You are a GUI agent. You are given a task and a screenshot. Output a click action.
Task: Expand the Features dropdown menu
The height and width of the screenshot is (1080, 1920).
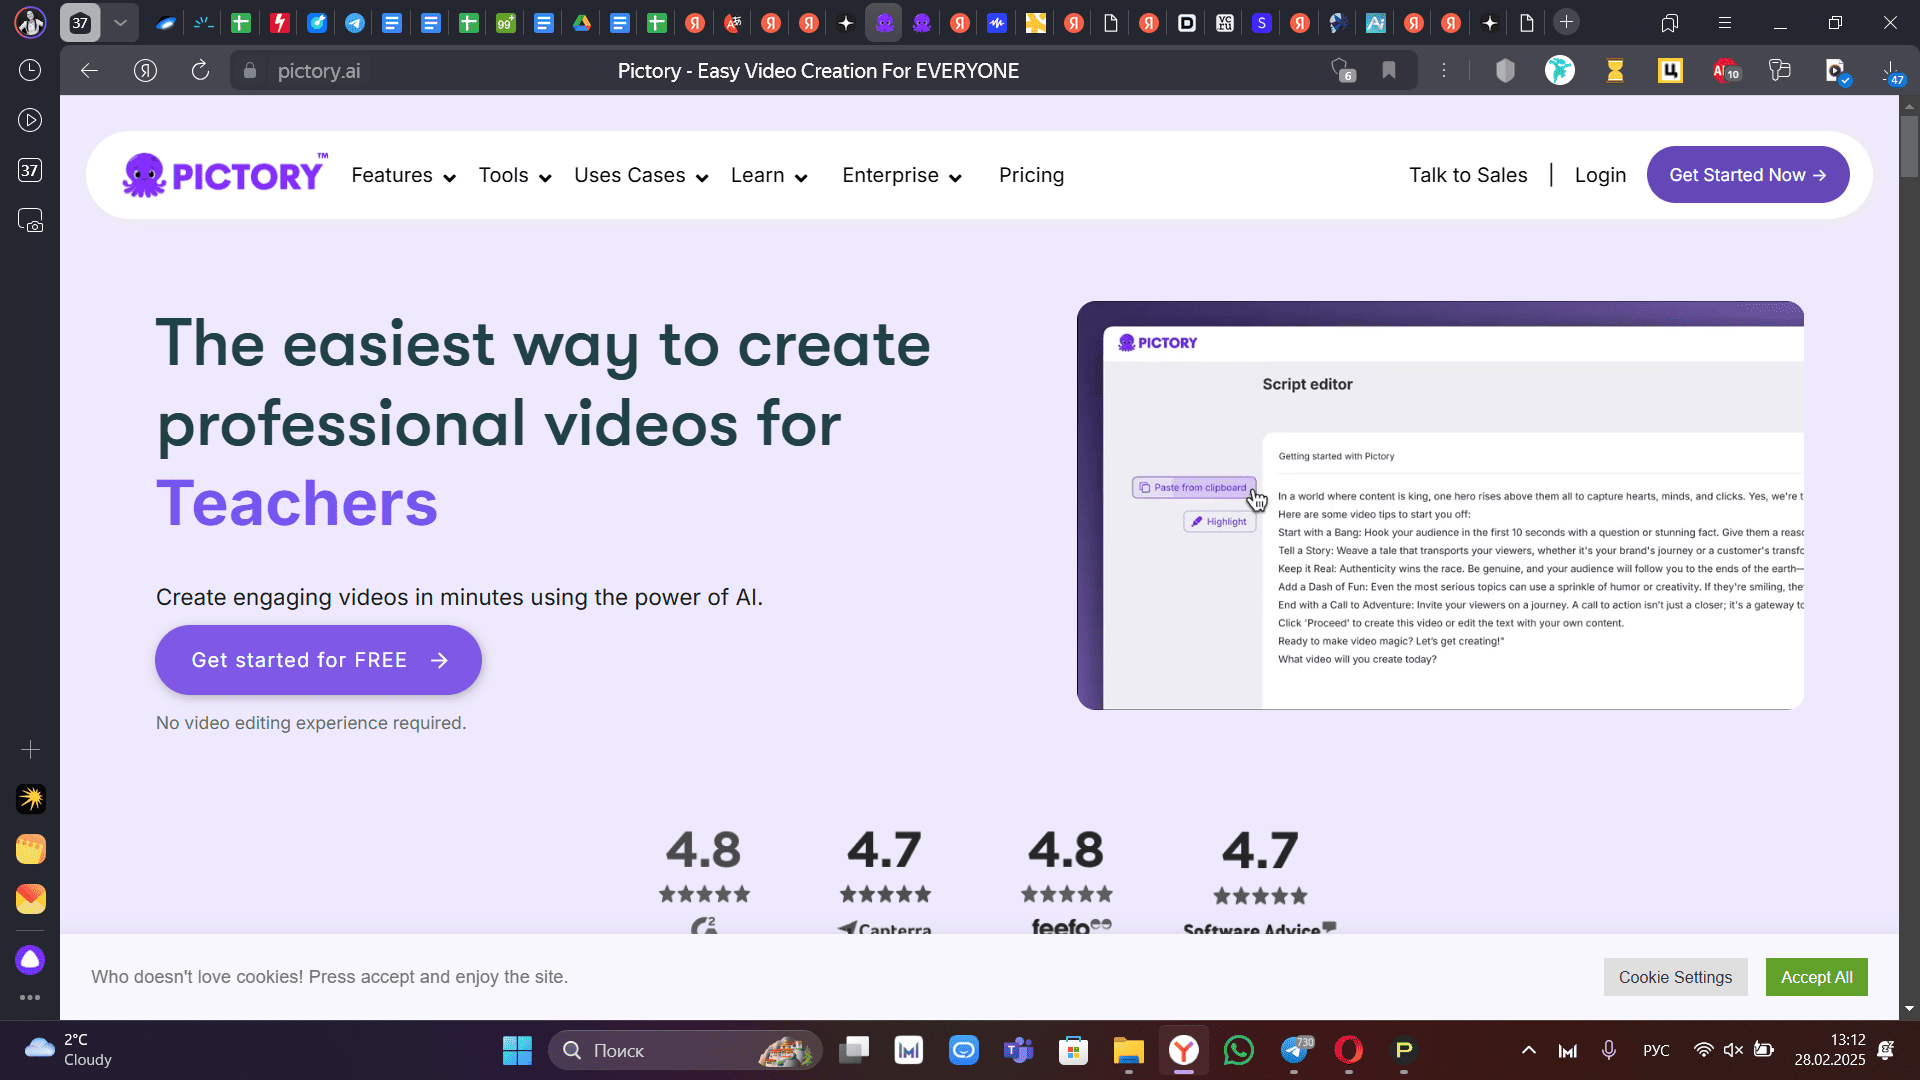[x=403, y=175]
